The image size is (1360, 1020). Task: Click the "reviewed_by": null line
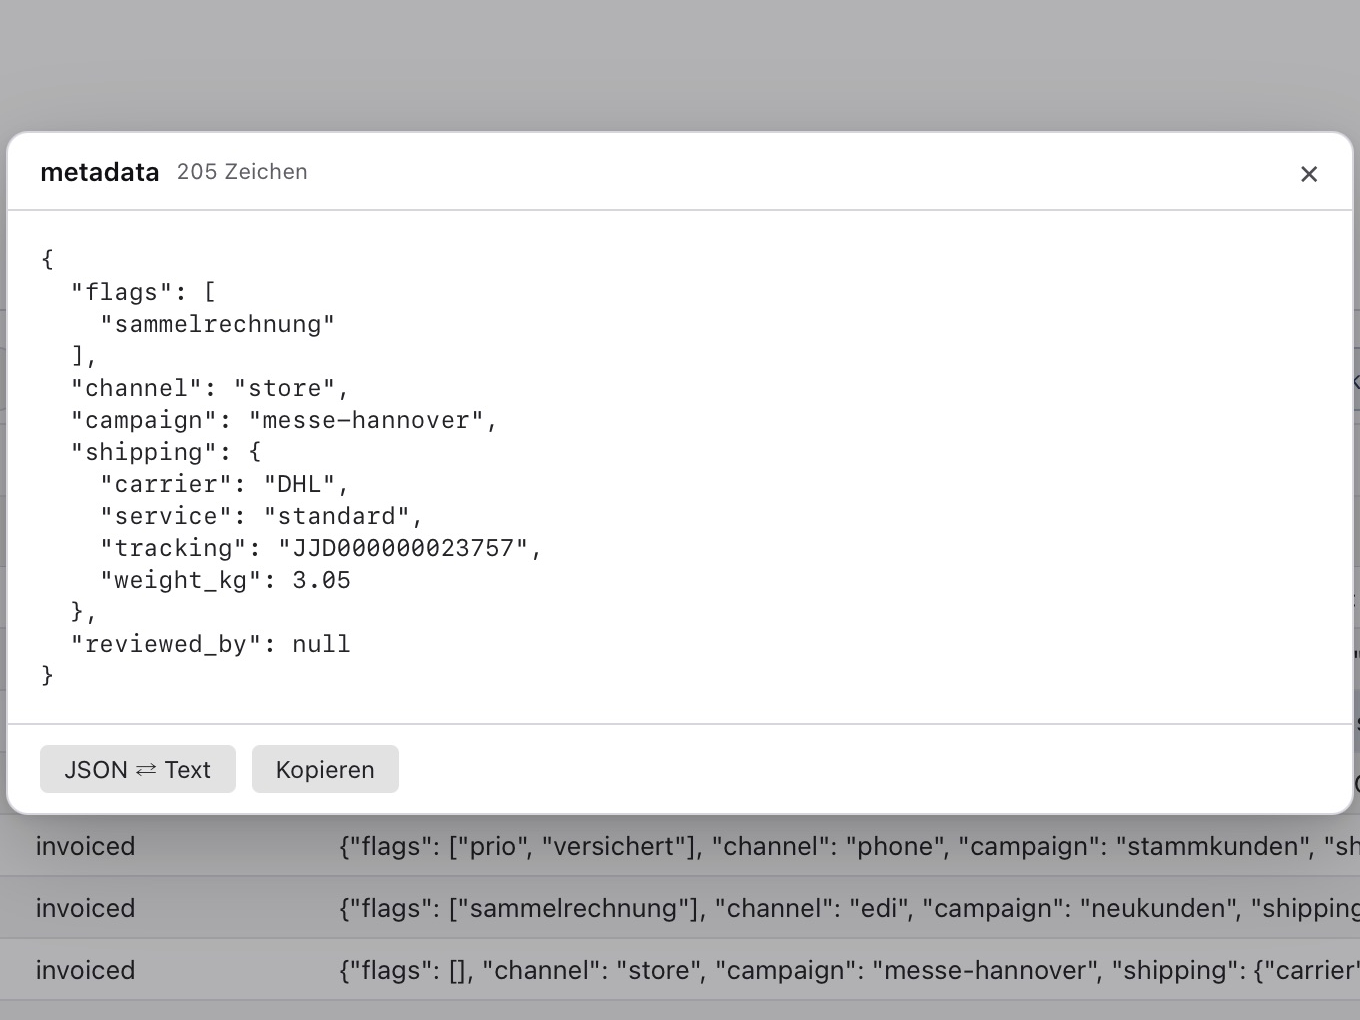(210, 644)
